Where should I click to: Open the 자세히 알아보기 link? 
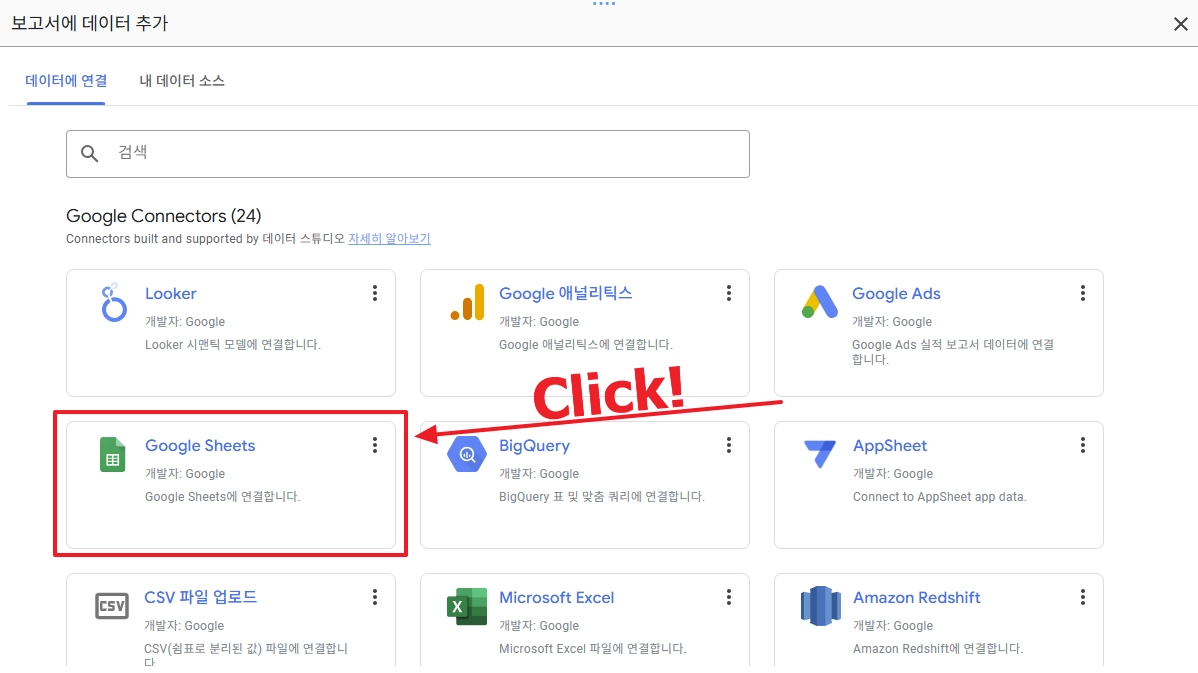pyautogui.click(x=389, y=238)
